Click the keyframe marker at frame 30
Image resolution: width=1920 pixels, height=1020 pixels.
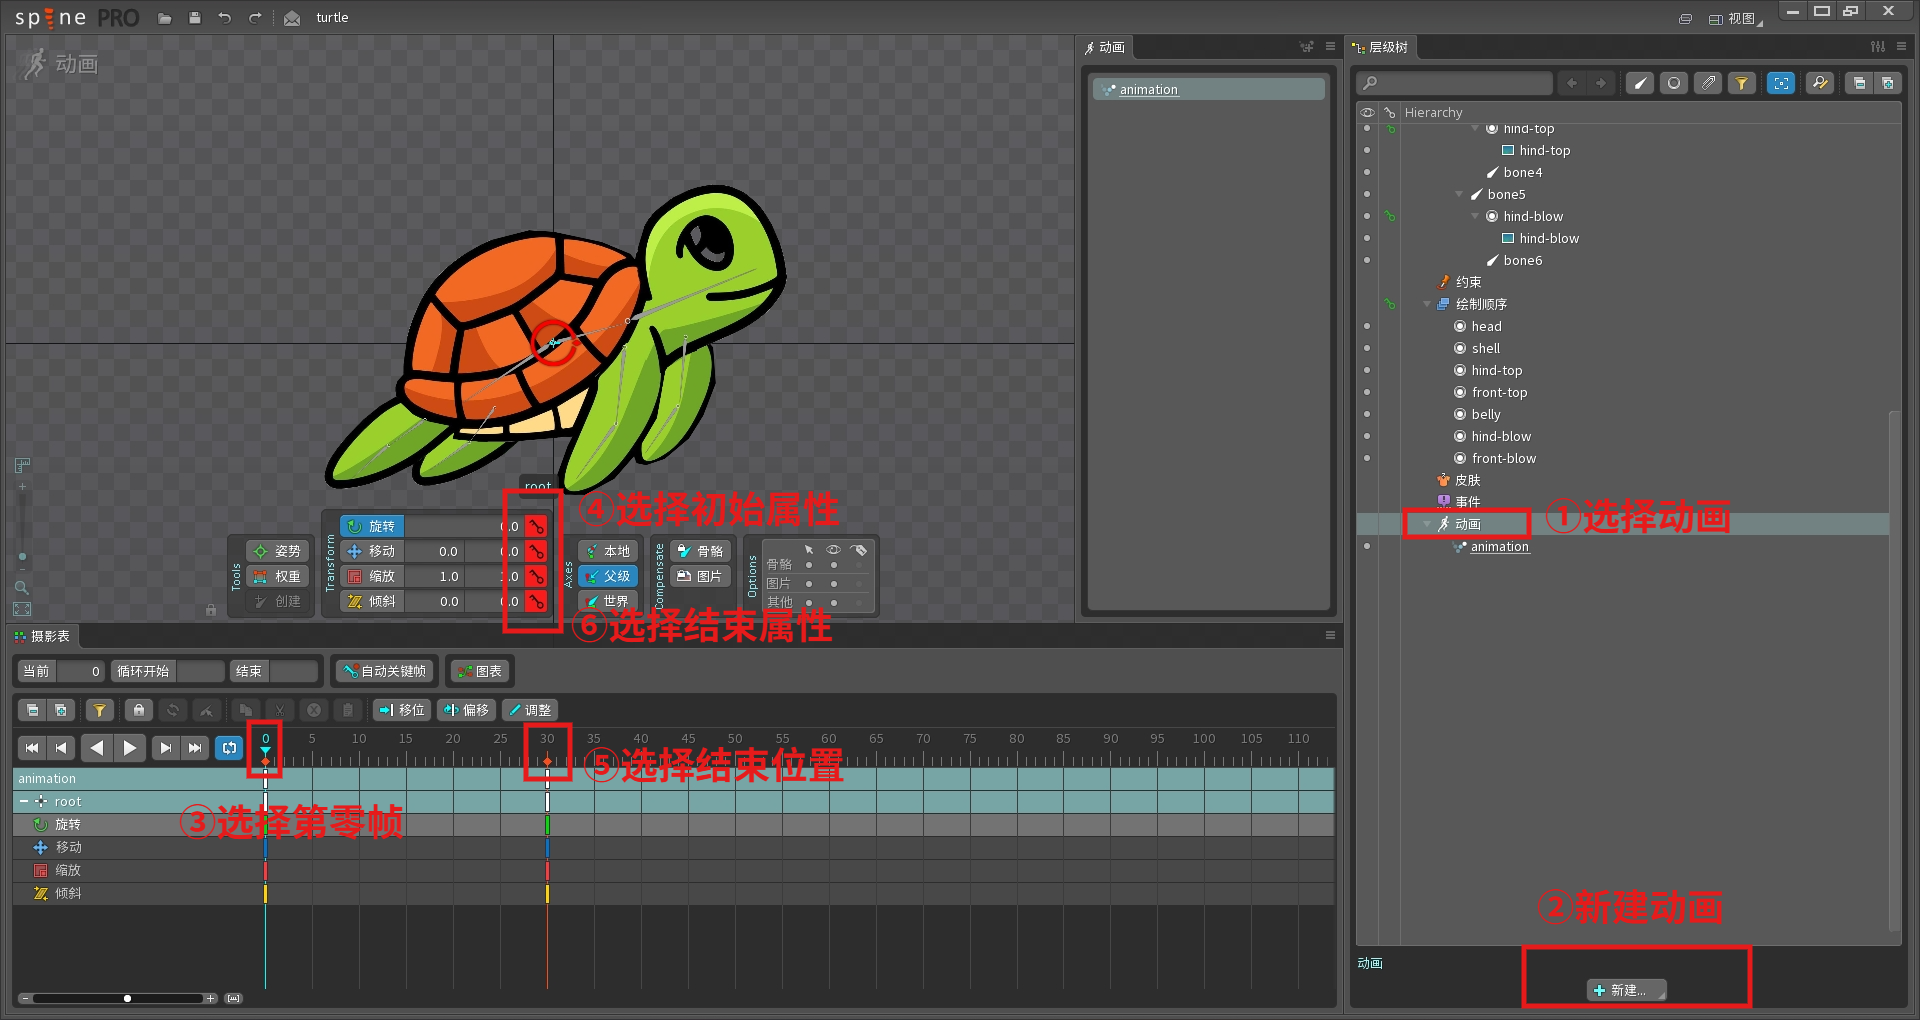click(547, 762)
